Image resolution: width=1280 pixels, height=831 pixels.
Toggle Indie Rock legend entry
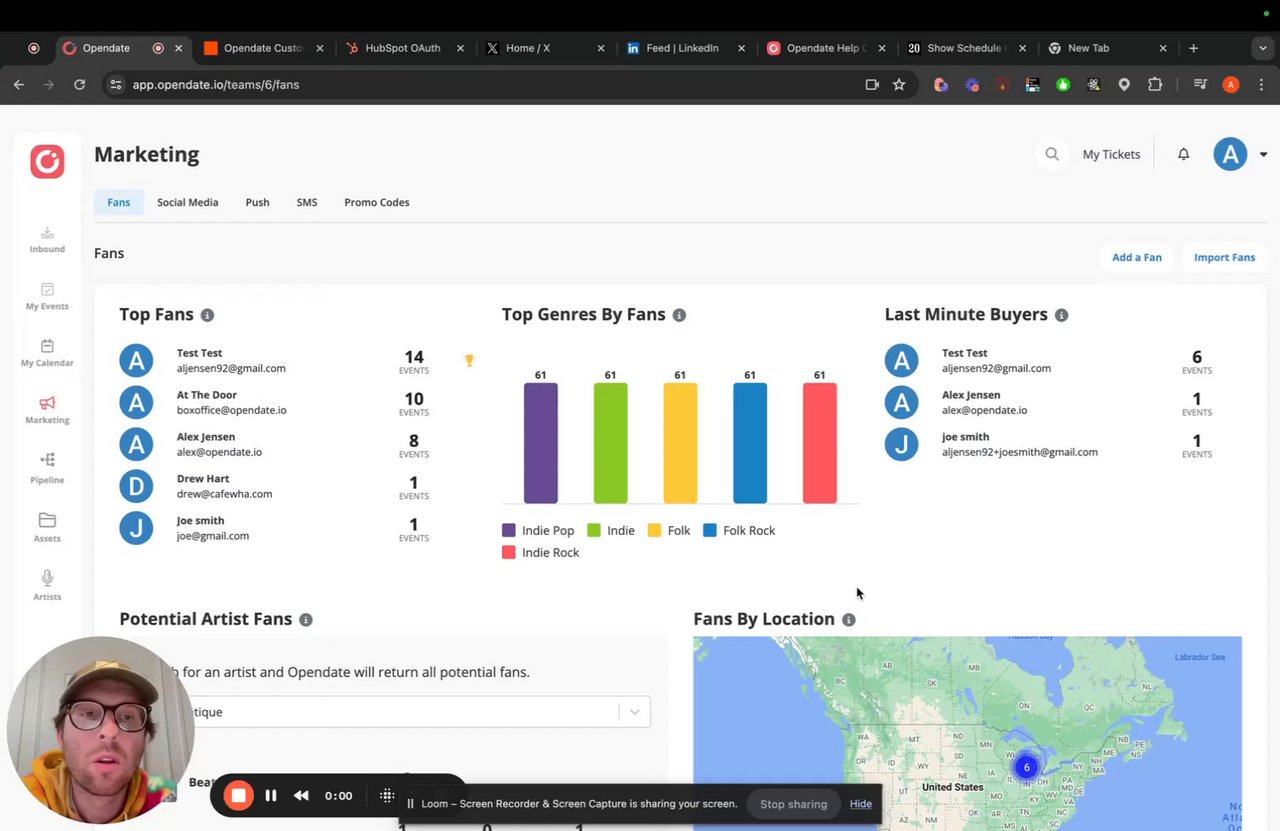coord(540,553)
